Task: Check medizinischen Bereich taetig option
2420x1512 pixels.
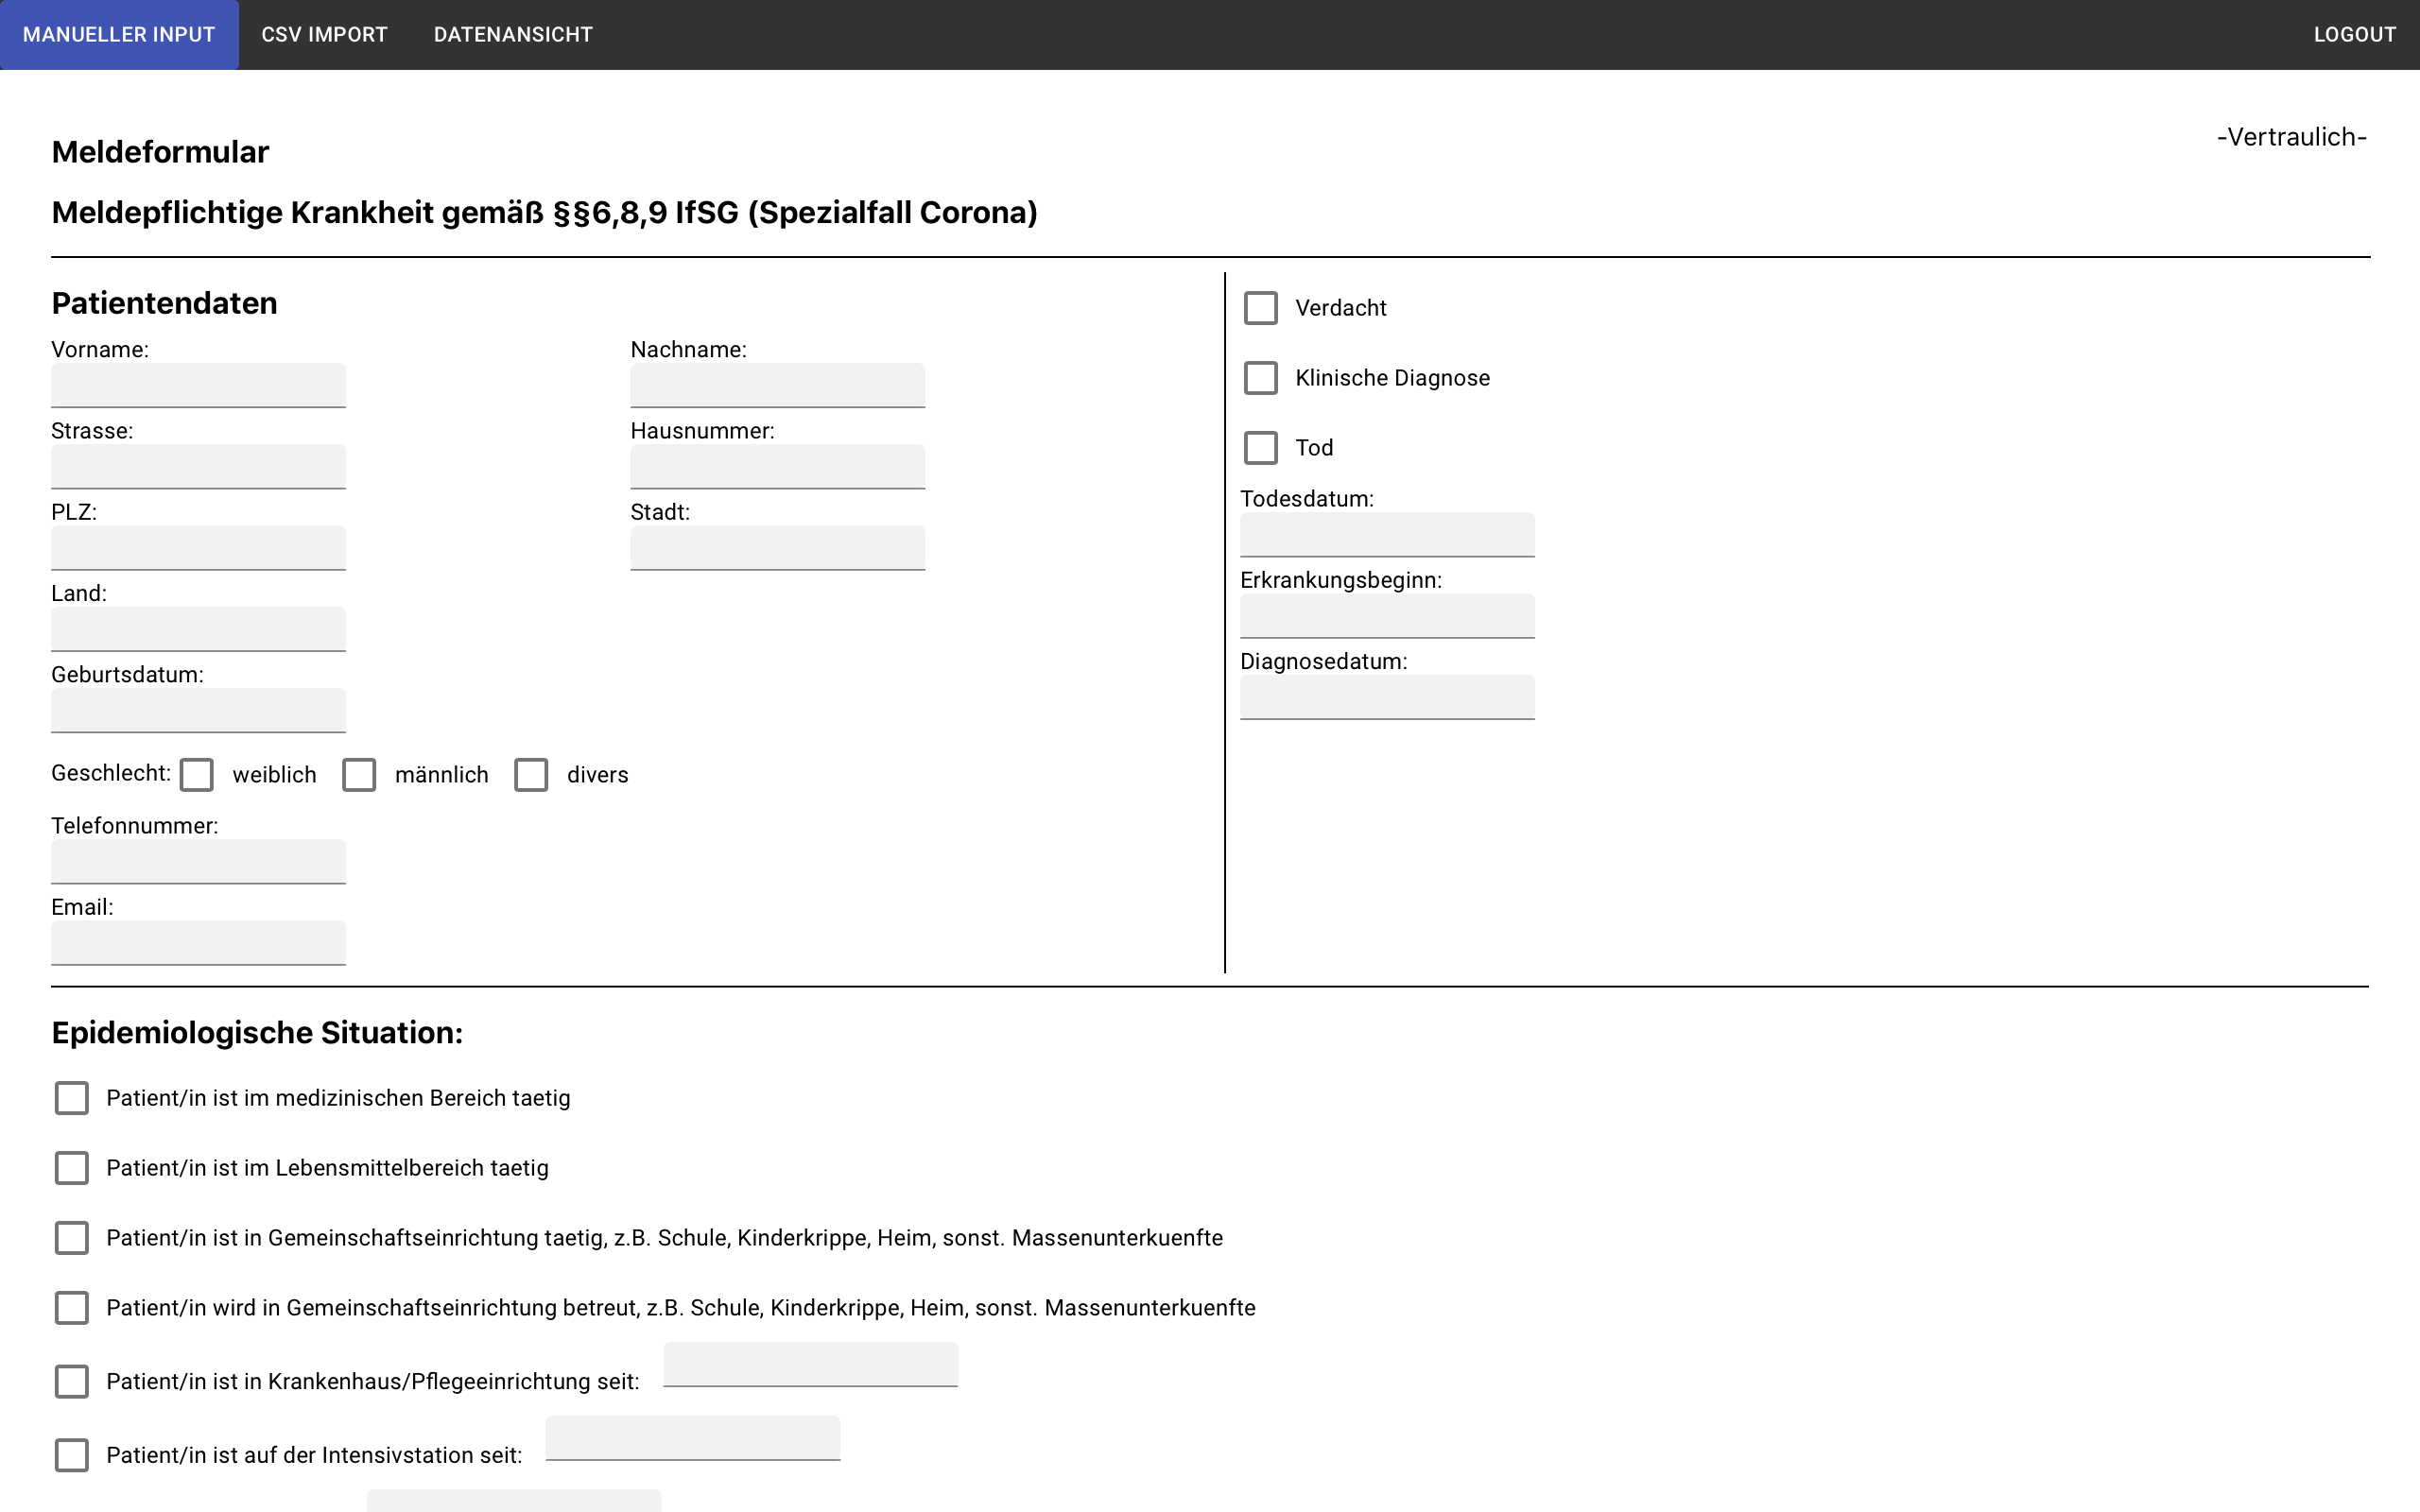Action: point(72,1098)
